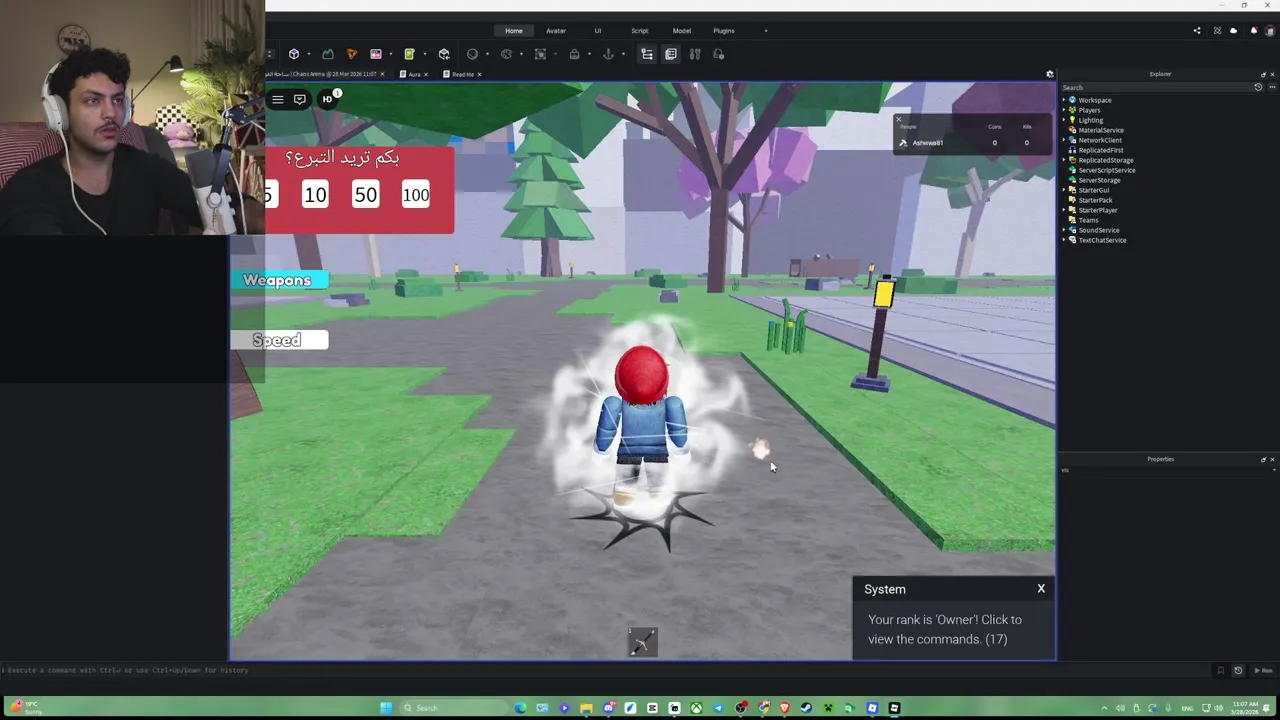Image resolution: width=1280 pixels, height=720 pixels.
Task: Select ServerStorage in Explorer
Action: point(1099,180)
